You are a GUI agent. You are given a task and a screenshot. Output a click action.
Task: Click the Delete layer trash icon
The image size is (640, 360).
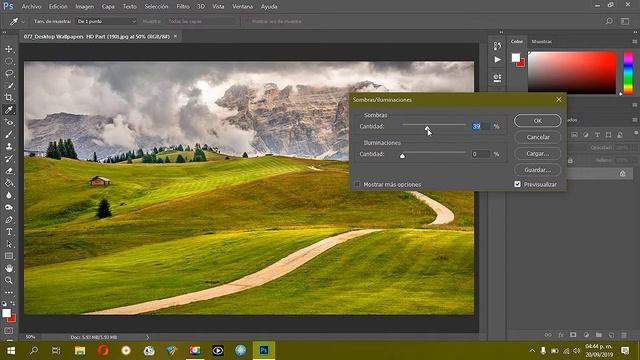624,335
